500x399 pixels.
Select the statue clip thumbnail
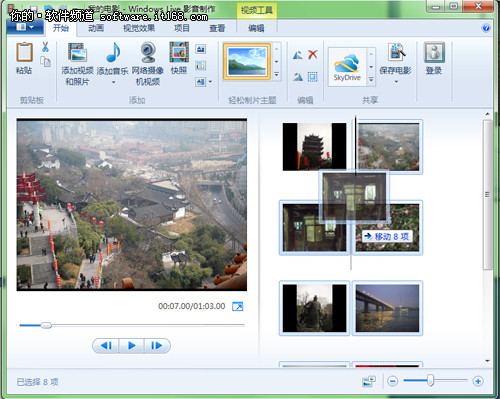(314, 308)
